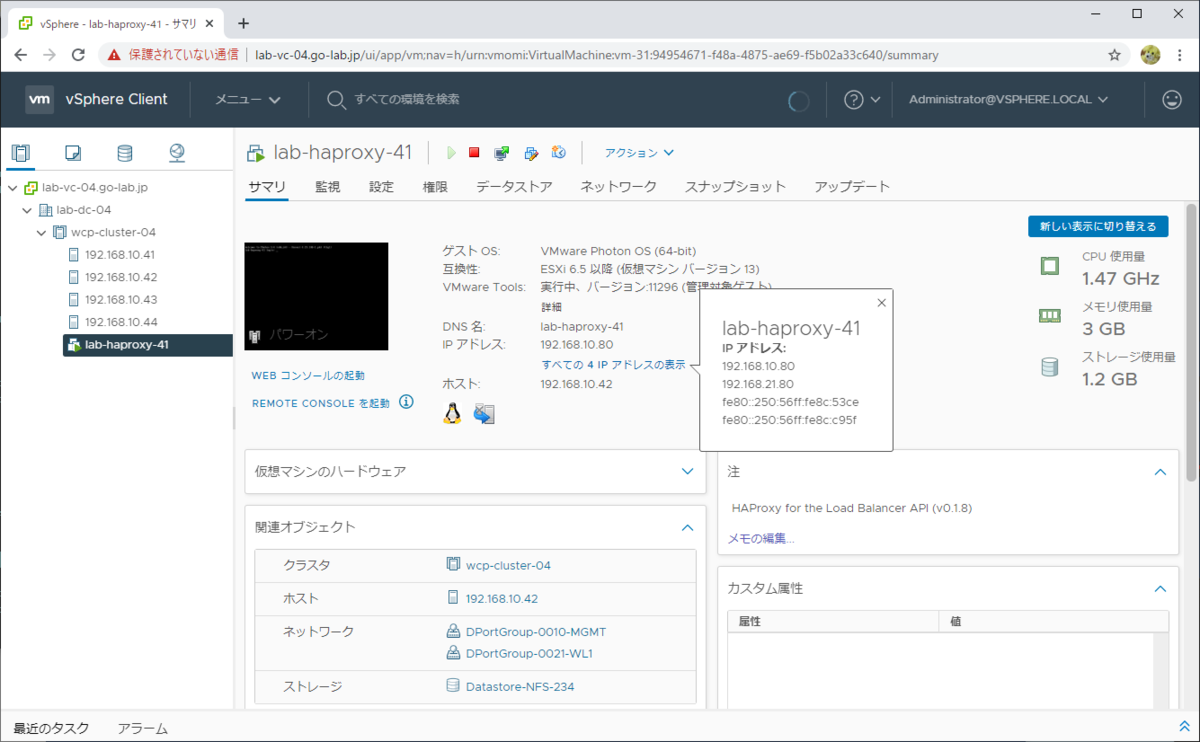The height and width of the screenshot is (742, 1200).
Task: Open VMs and Templates inventory view
Action: click(x=73, y=153)
